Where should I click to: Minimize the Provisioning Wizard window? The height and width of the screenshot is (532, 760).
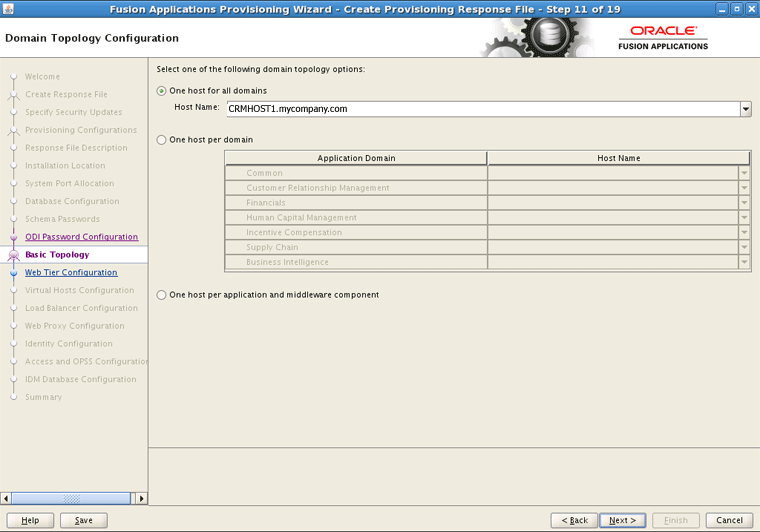coord(722,9)
